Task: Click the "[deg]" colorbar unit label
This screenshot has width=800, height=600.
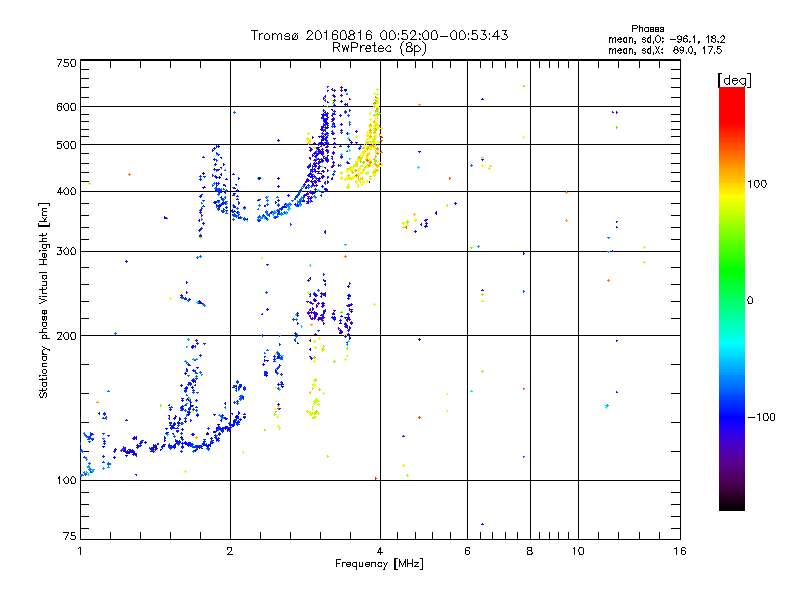Action: pos(734,80)
